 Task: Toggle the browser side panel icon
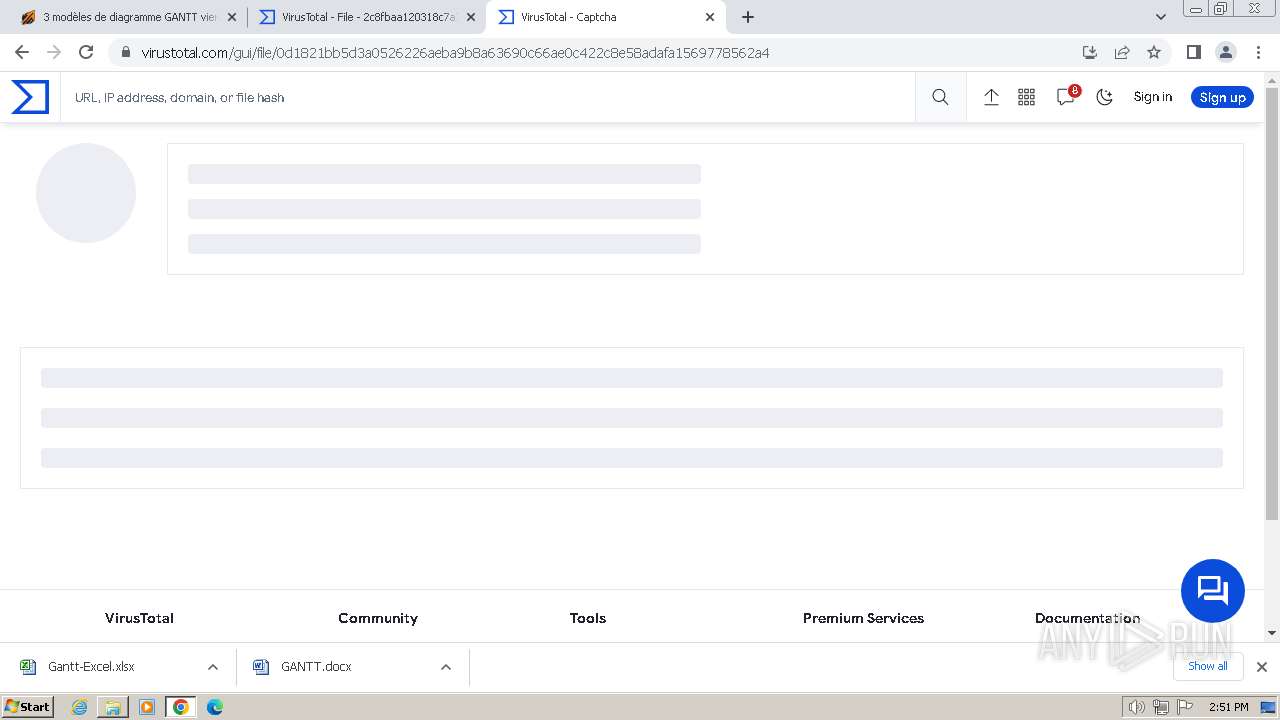(1194, 52)
